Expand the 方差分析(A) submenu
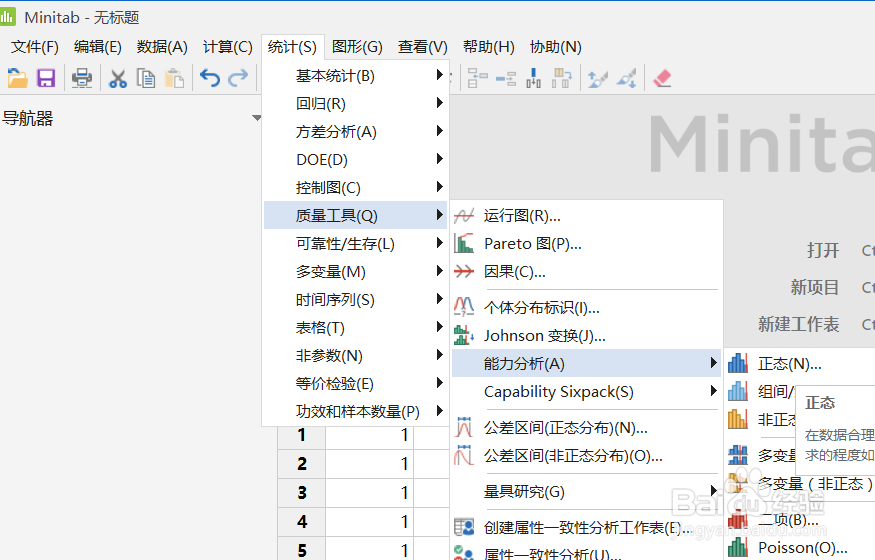Screen dimensions: 875x560 (355, 132)
